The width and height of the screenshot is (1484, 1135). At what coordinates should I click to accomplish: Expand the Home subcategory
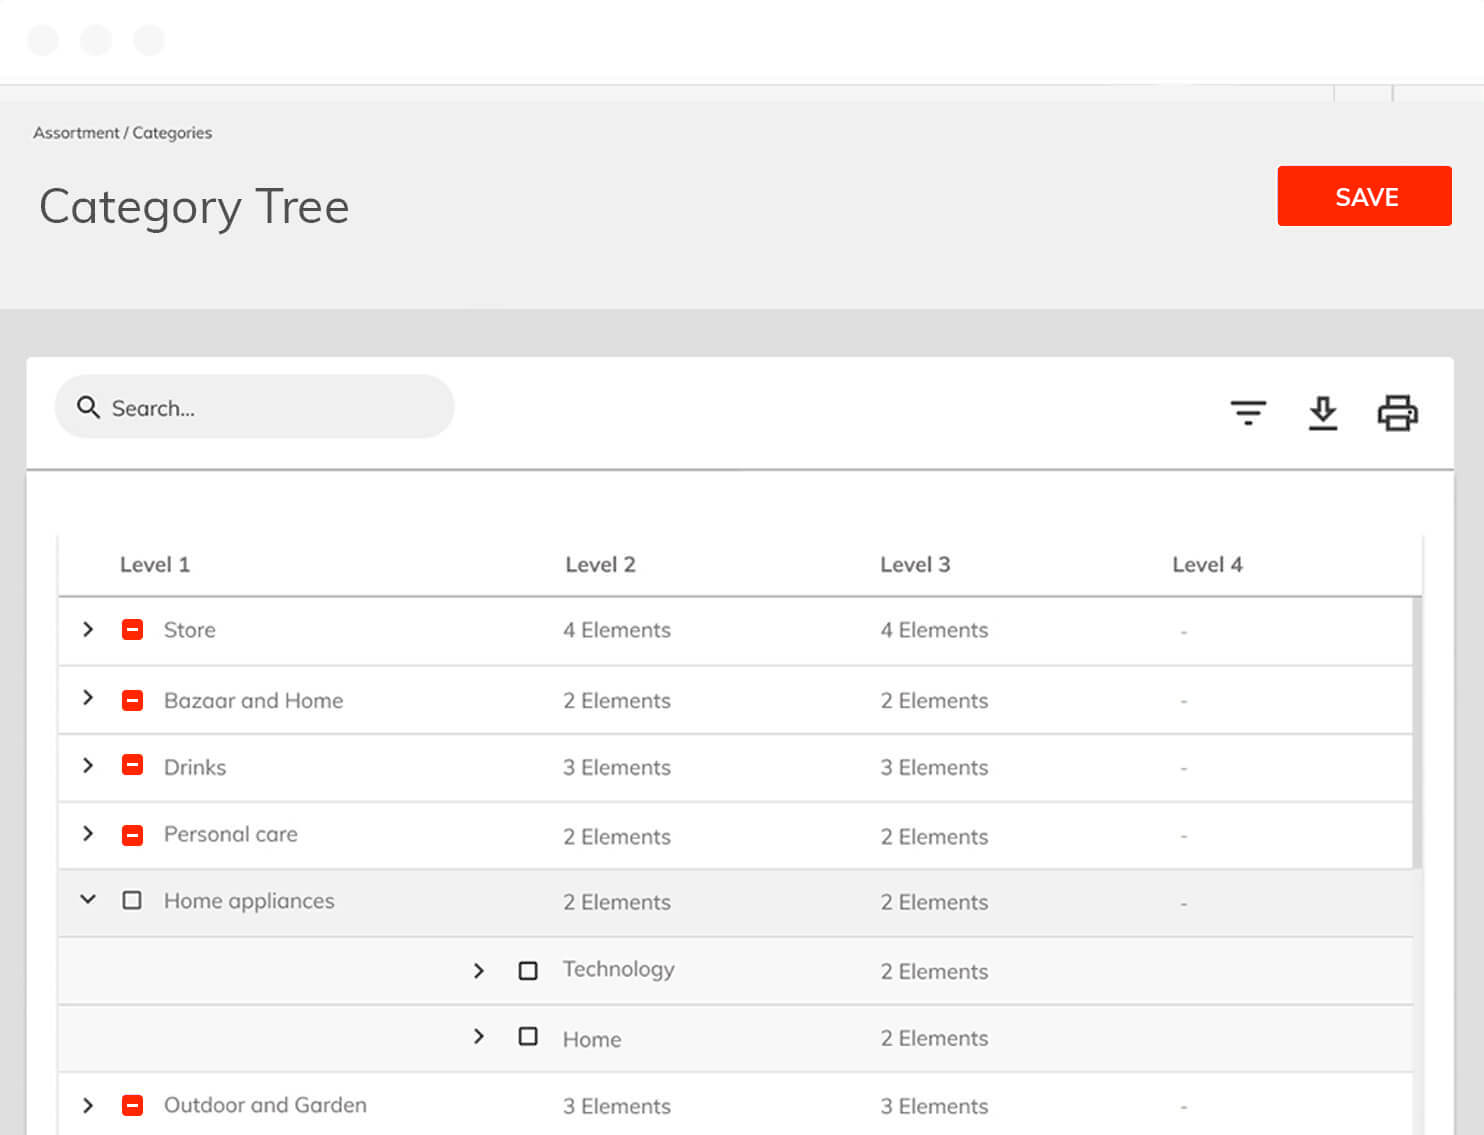coord(479,1036)
